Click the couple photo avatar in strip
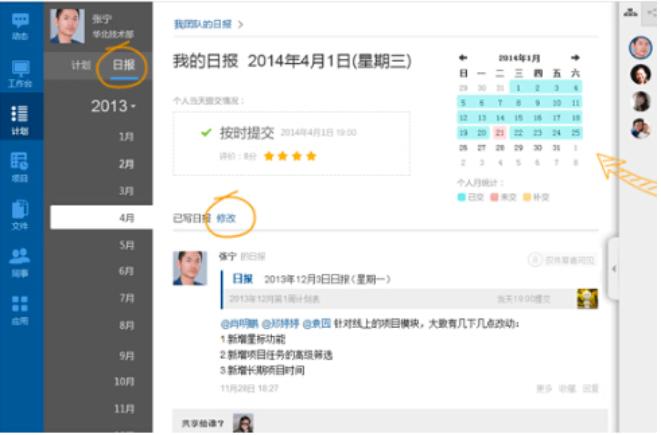Viewport: 661px width, 435px height. [x=640, y=128]
